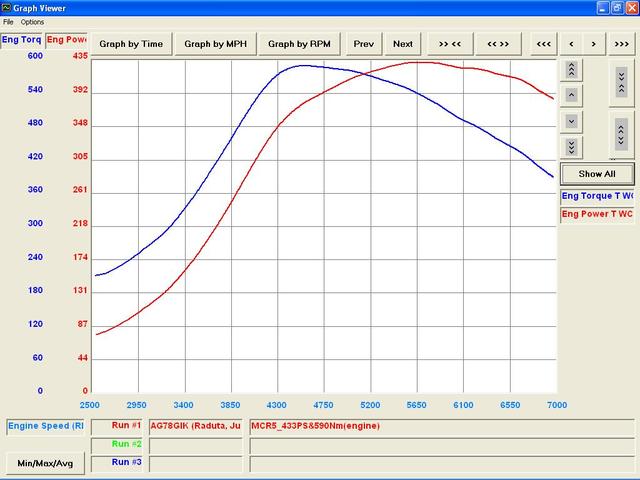Click the blue 180 torque axis value
Screen dimensions: 640x480
click(x=35, y=290)
